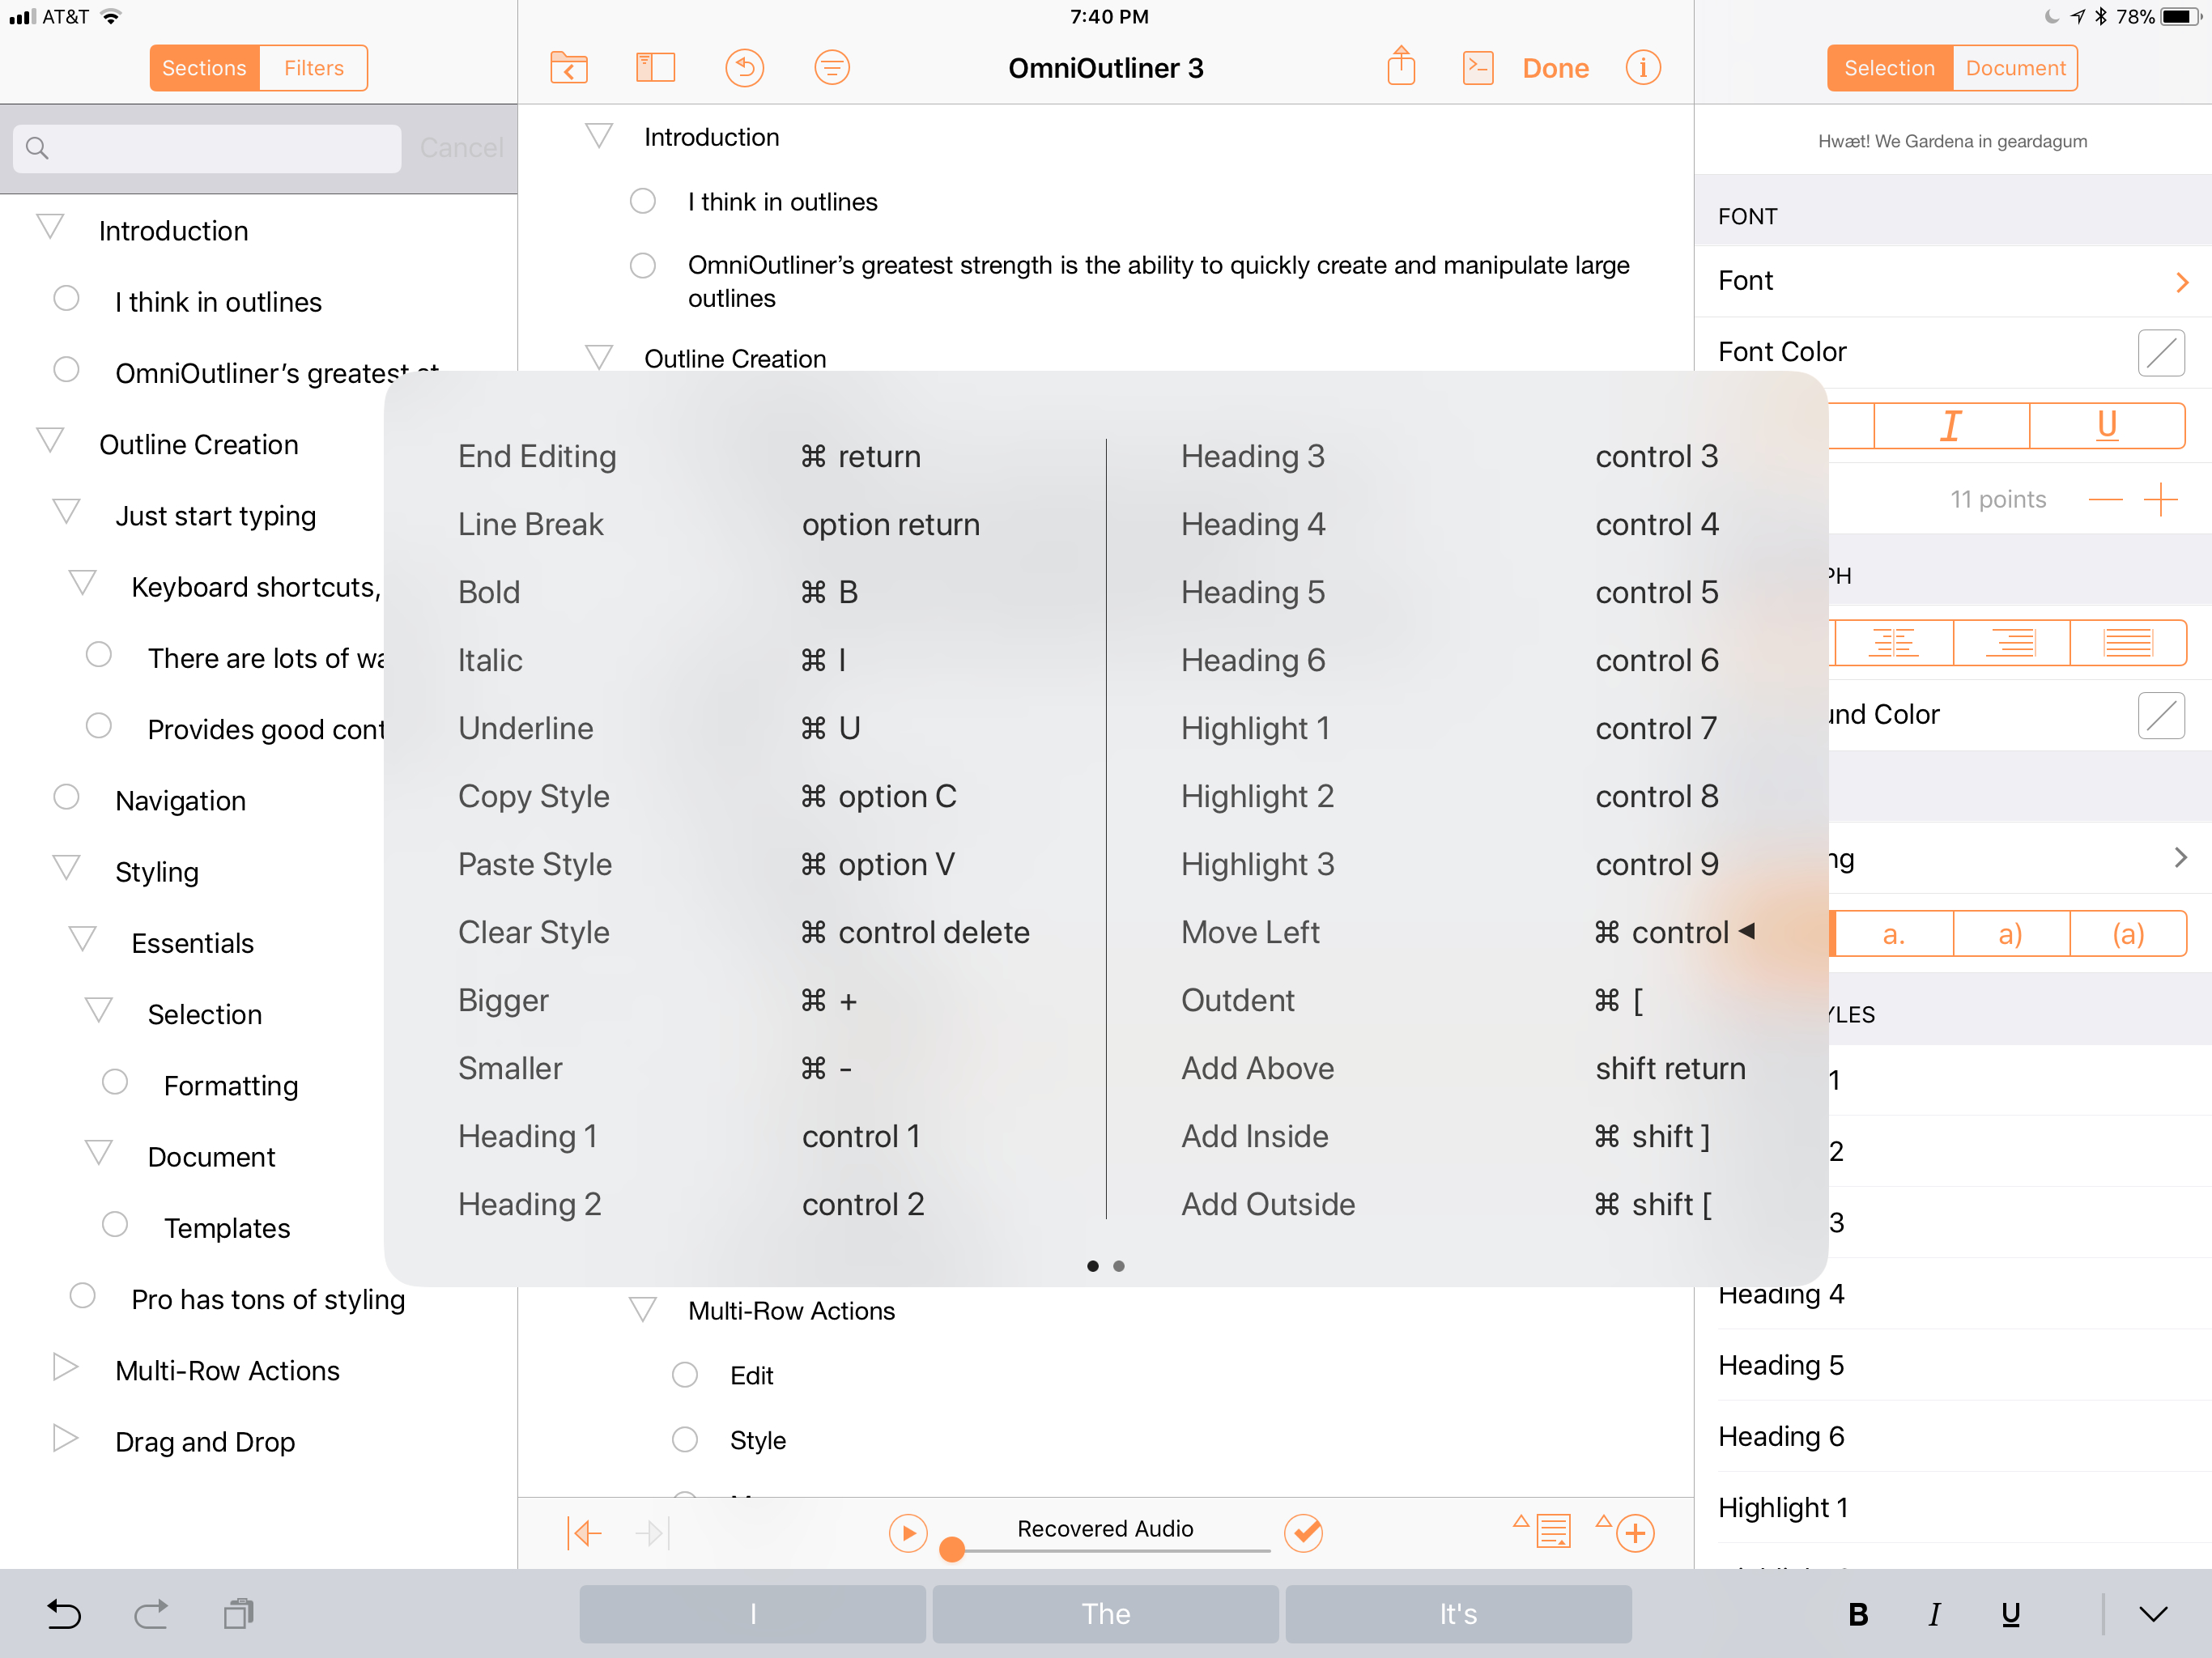The width and height of the screenshot is (2212, 1658).
Task: Dismiss keyboard with down chevron
Action: pos(2153,1614)
